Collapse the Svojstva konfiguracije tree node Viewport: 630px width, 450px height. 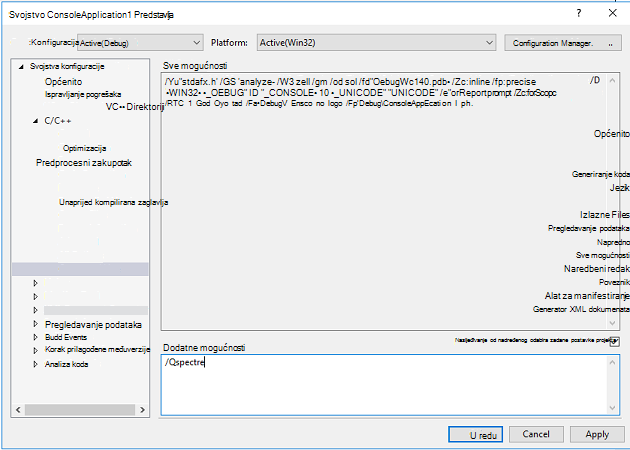(21, 67)
